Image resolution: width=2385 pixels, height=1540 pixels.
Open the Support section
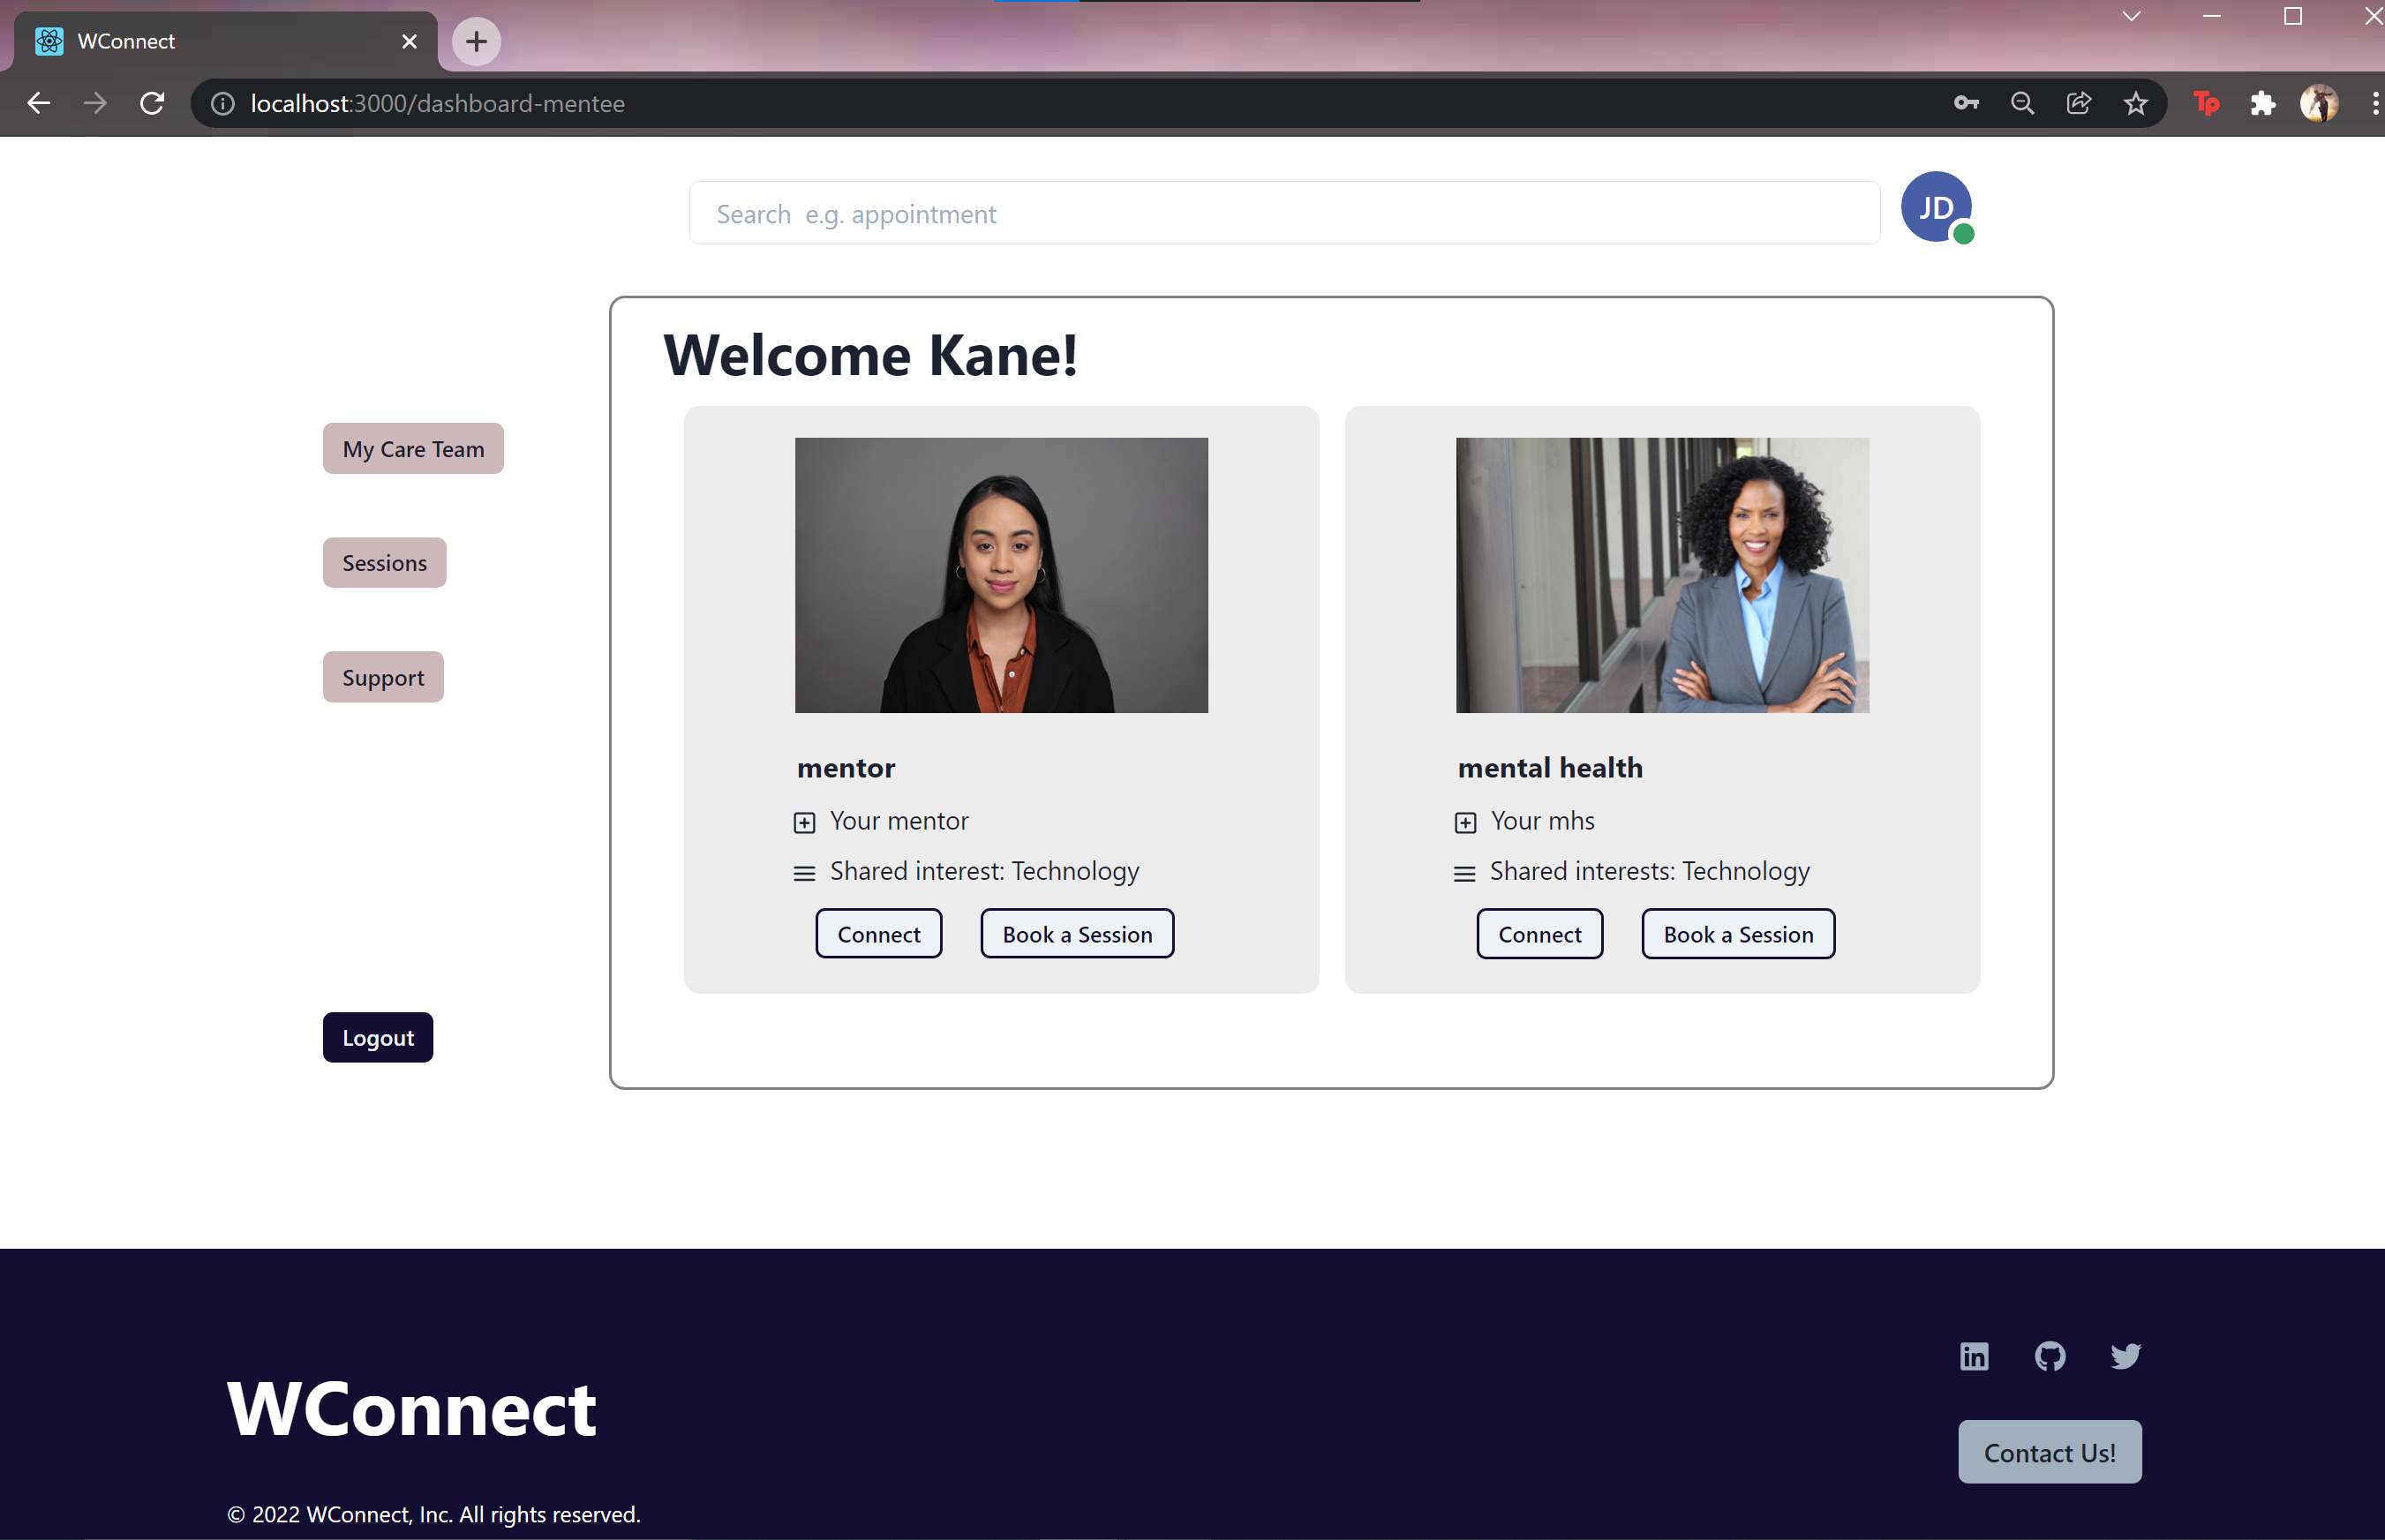(383, 677)
